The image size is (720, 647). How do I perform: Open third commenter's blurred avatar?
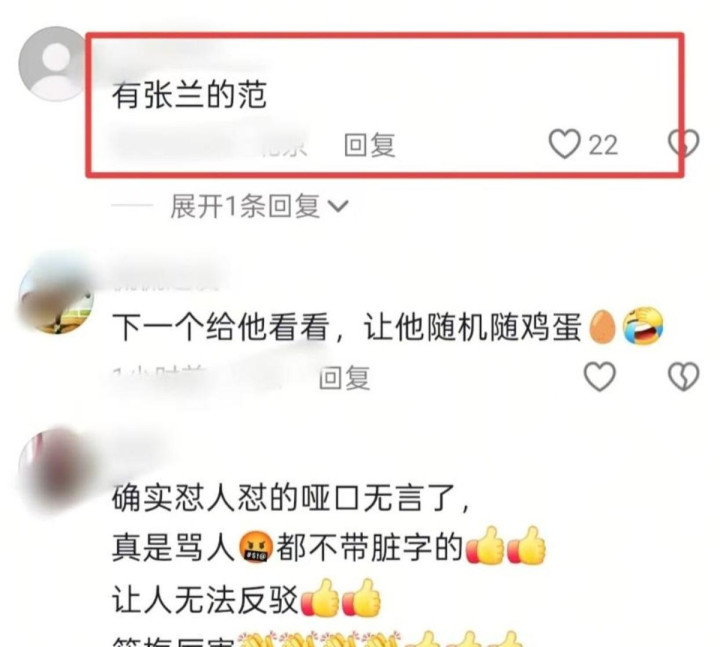pyautogui.click(x=54, y=468)
